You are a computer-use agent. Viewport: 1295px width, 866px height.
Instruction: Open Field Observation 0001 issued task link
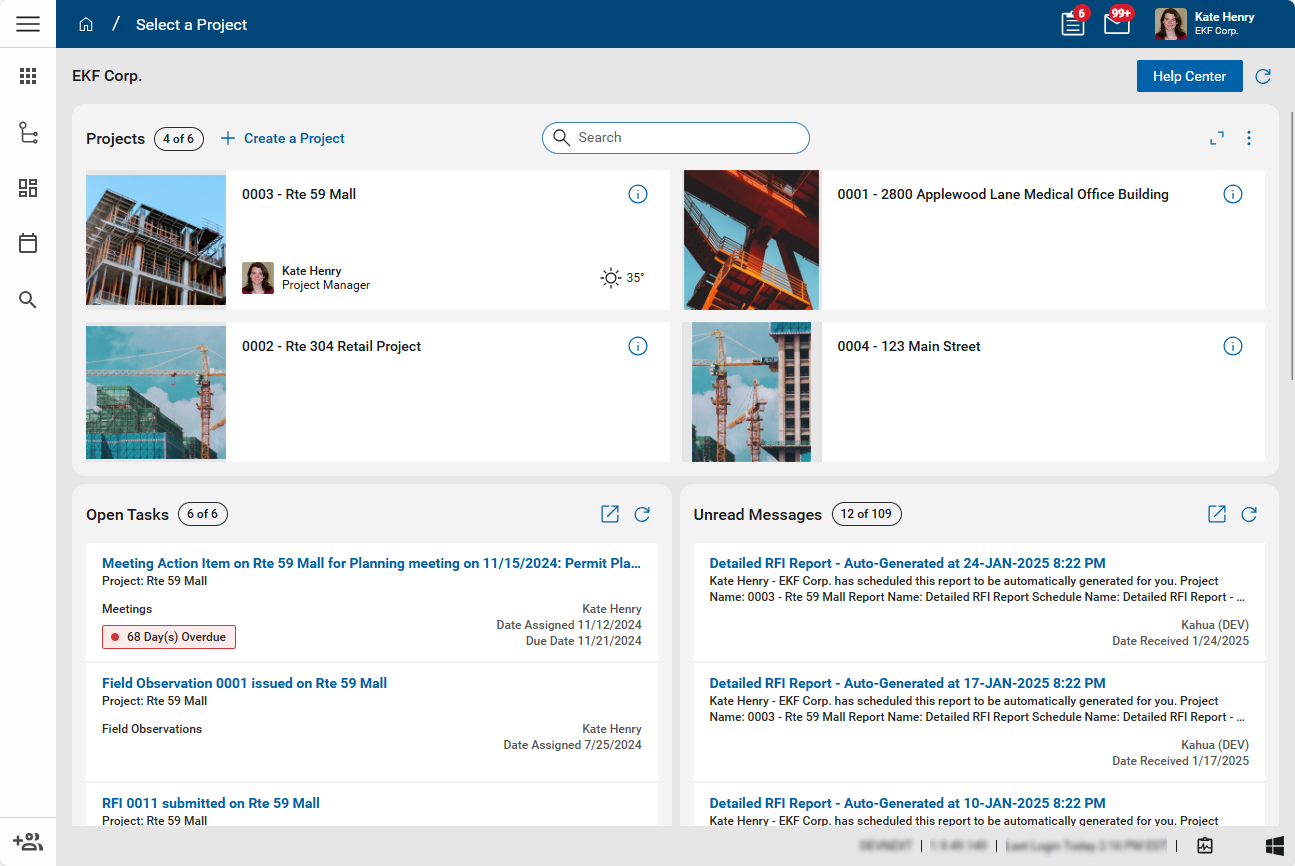[x=244, y=683]
